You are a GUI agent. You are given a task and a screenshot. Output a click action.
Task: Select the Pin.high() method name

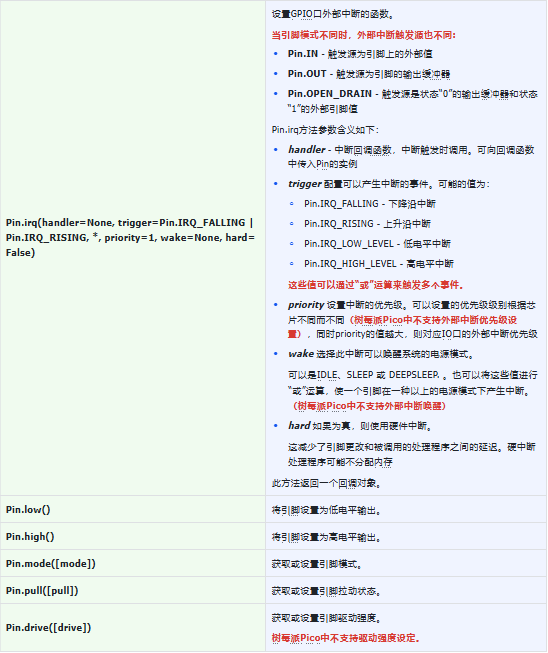pyautogui.click(x=30, y=537)
